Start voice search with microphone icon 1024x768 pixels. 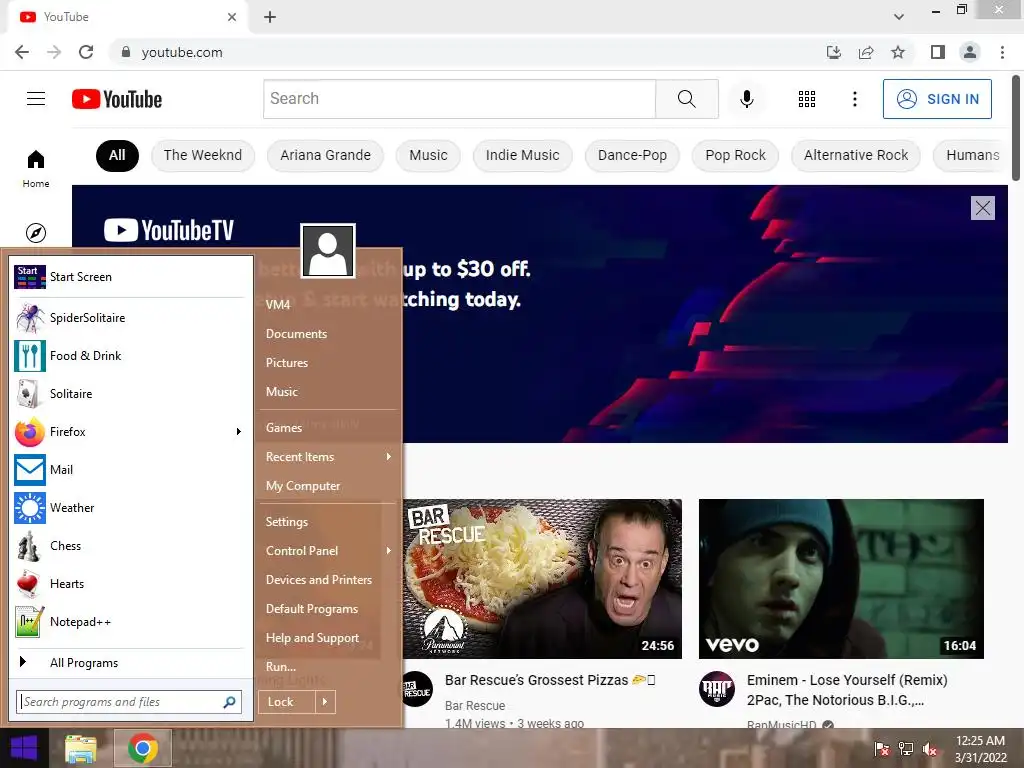click(746, 99)
